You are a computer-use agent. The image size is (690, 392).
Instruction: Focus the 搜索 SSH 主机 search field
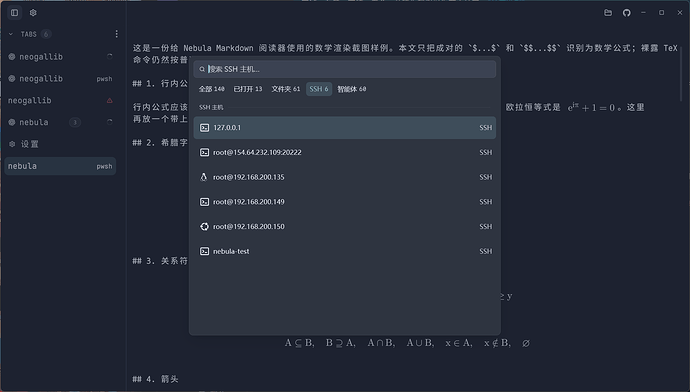[x=345, y=69]
